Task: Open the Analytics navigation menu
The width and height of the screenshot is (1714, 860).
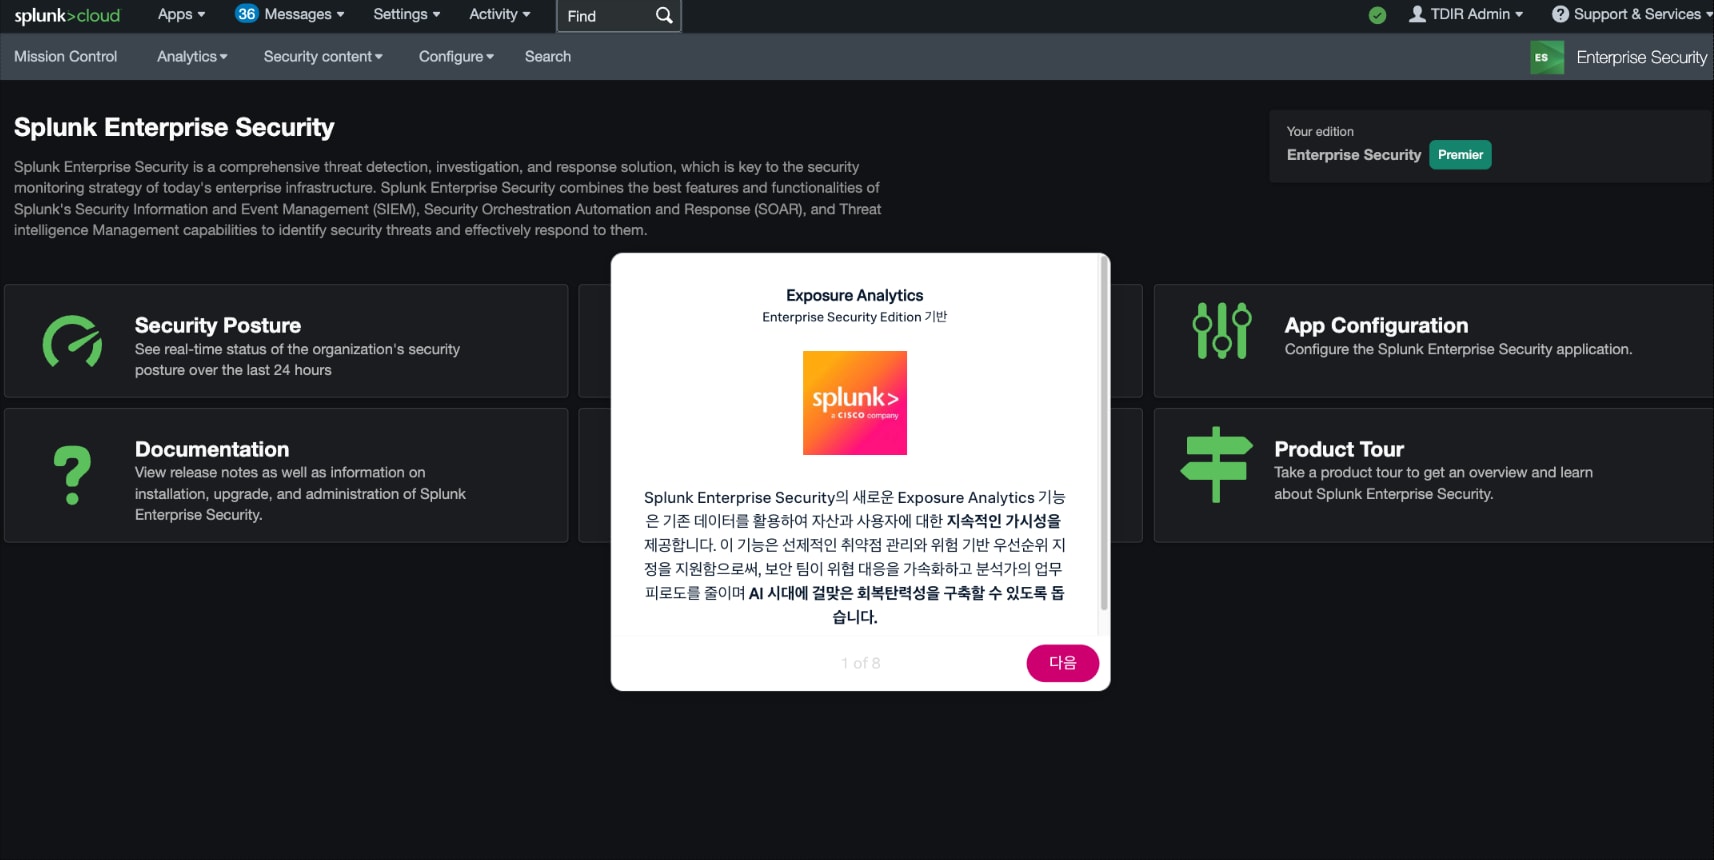Action: point(192,57)
